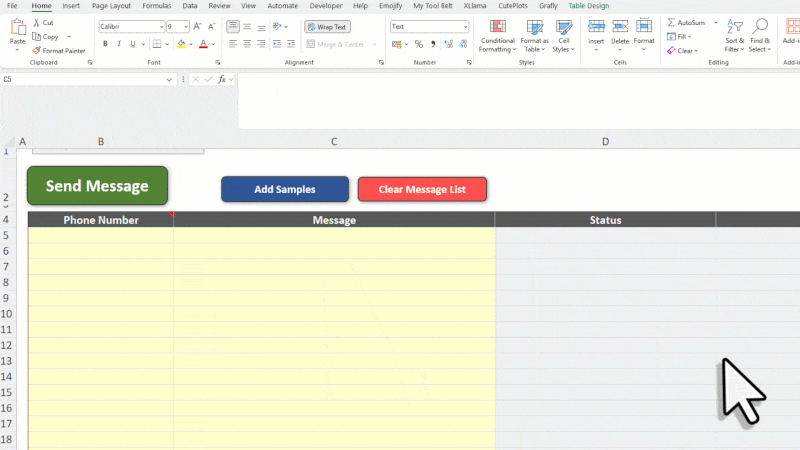Open the font name Calibri dropdown
This screenshot has width=800, height=450.
click(161, 27)
